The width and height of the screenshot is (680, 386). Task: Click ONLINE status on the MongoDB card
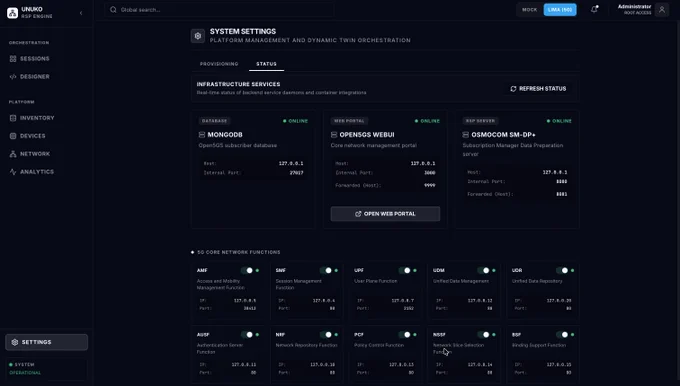point(295,121)
